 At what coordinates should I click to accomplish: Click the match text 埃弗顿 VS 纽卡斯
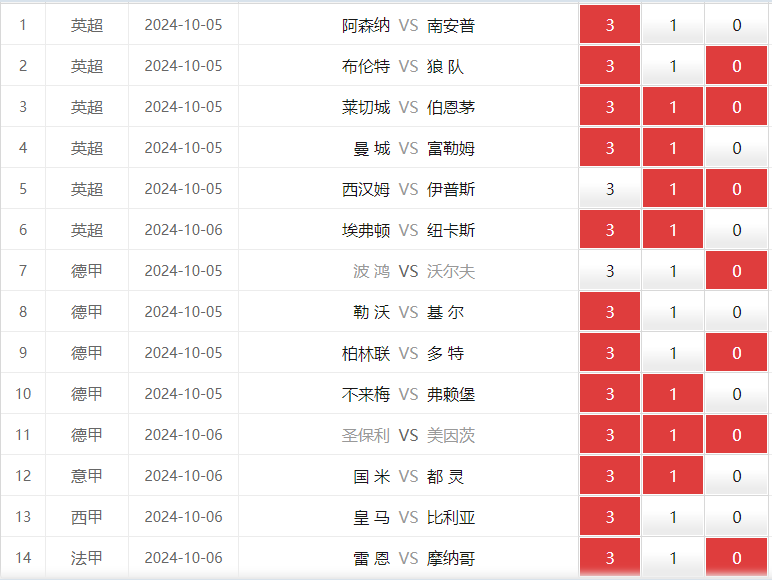[x=409, y=230]
